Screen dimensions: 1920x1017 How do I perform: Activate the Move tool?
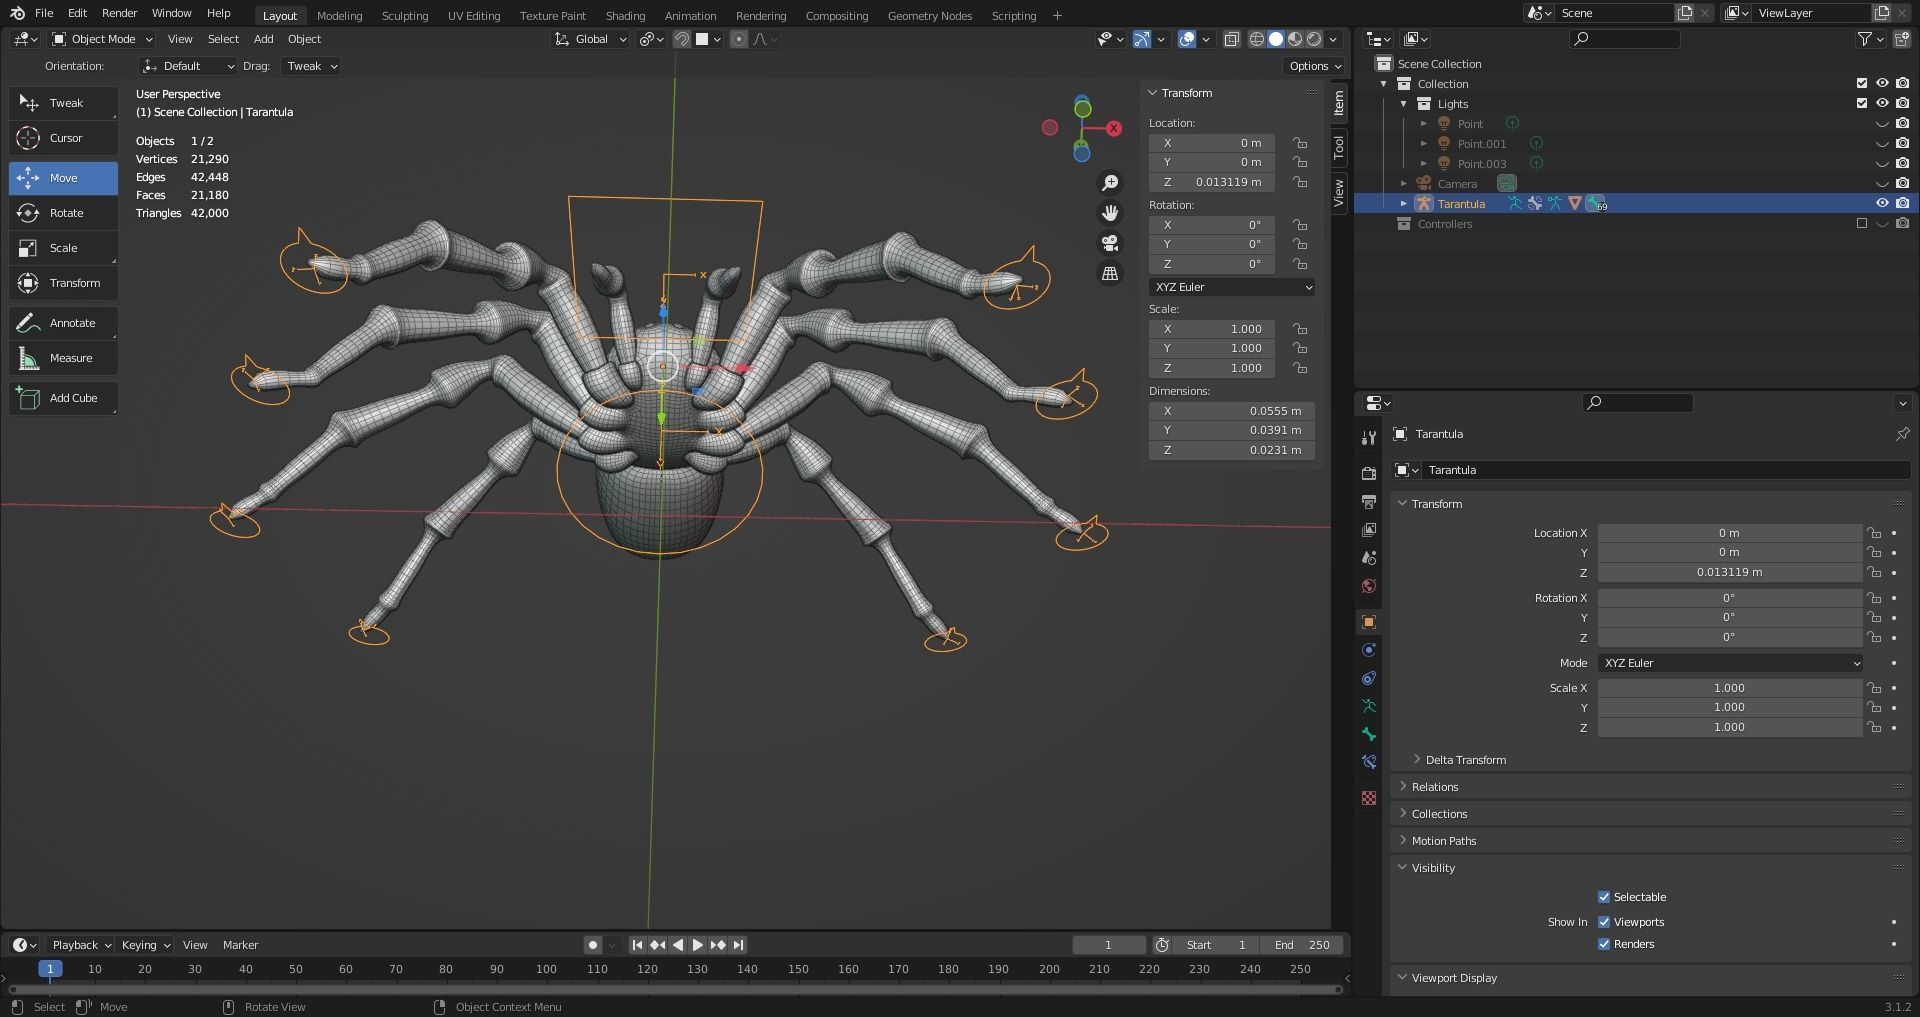click(63, 178)
